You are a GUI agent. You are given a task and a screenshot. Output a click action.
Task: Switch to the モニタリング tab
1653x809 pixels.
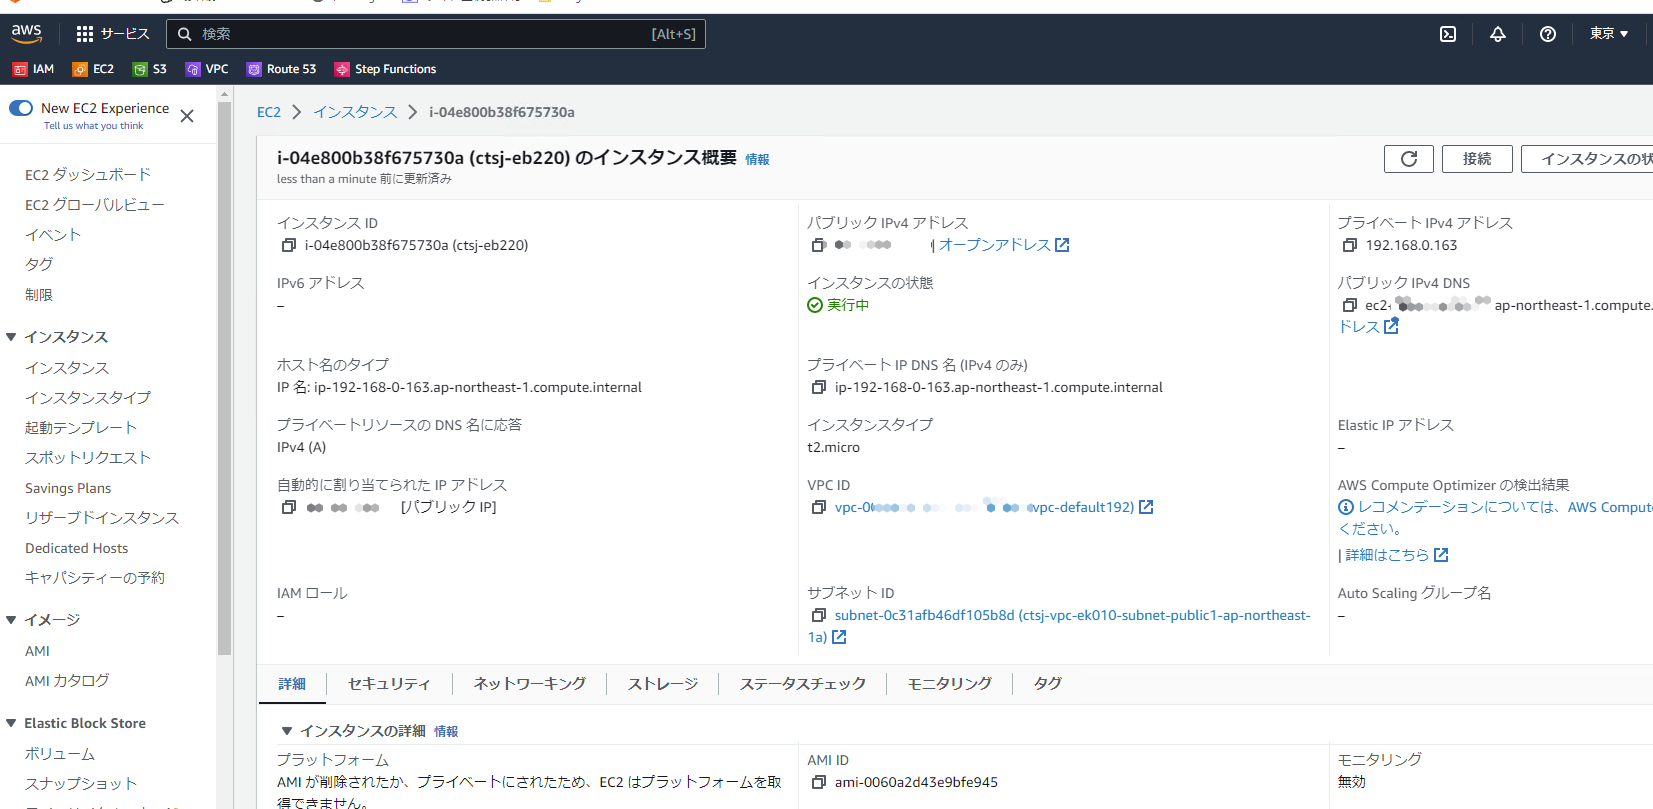point(950,684)
